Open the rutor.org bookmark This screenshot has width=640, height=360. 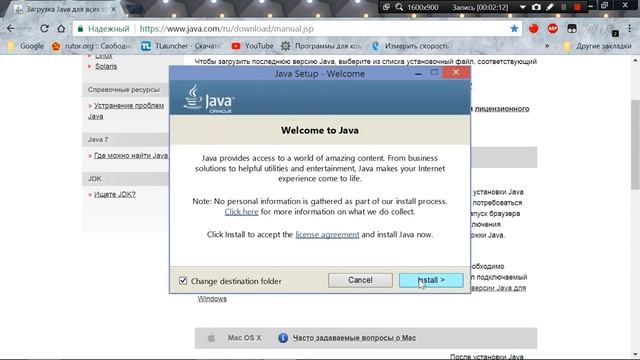tap(91, 46)
